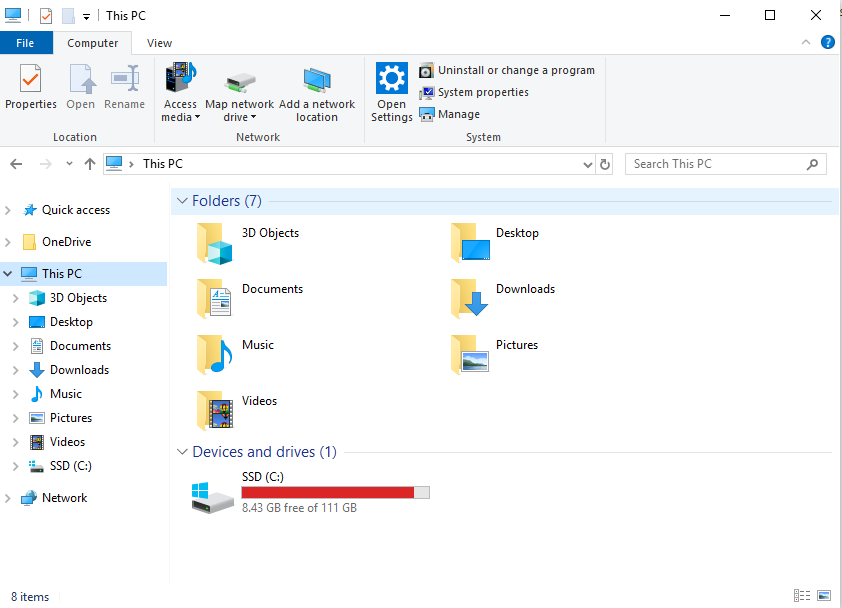Click the SSD (C:) storage usage bar
The image size is (842, 608).
336,493
